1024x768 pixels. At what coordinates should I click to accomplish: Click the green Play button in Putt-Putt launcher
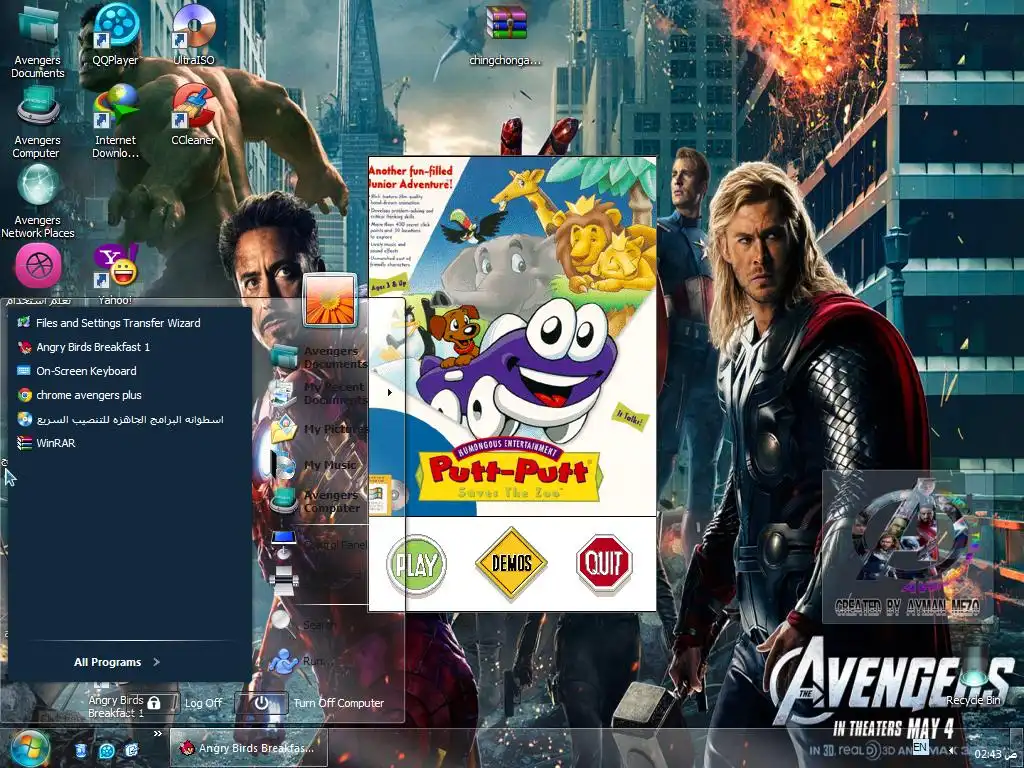coord(416,565)
